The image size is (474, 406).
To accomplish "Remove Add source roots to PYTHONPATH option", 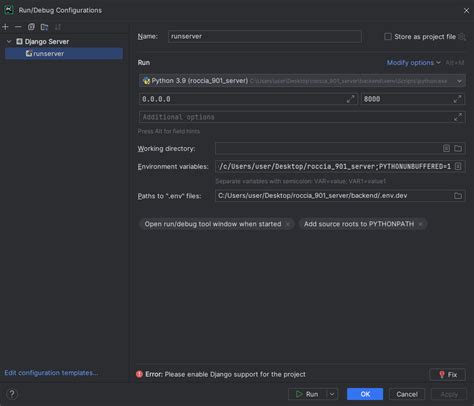I will point(421,224).
